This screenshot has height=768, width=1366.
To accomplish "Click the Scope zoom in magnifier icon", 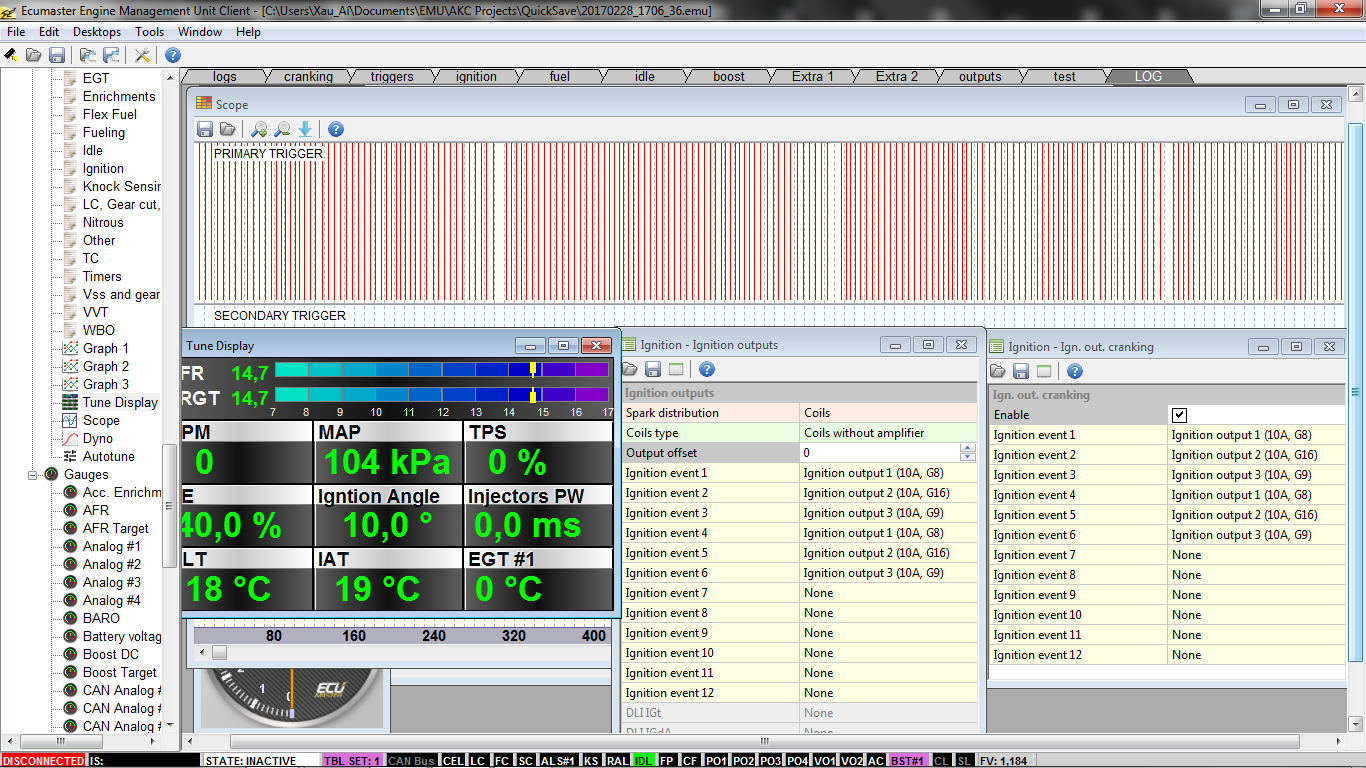I will coord(259,129).
